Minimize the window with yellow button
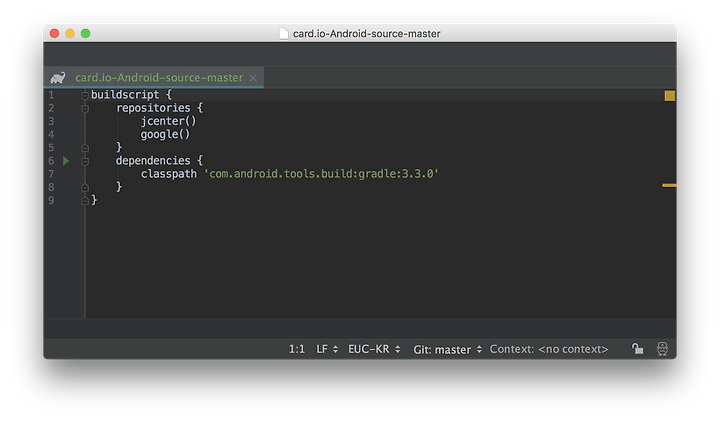 [70, 34]
